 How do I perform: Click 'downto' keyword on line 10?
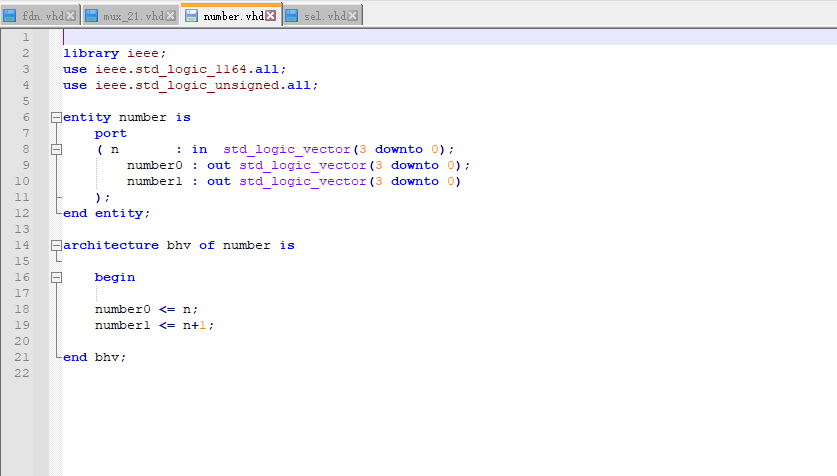[x=415, y=181]
